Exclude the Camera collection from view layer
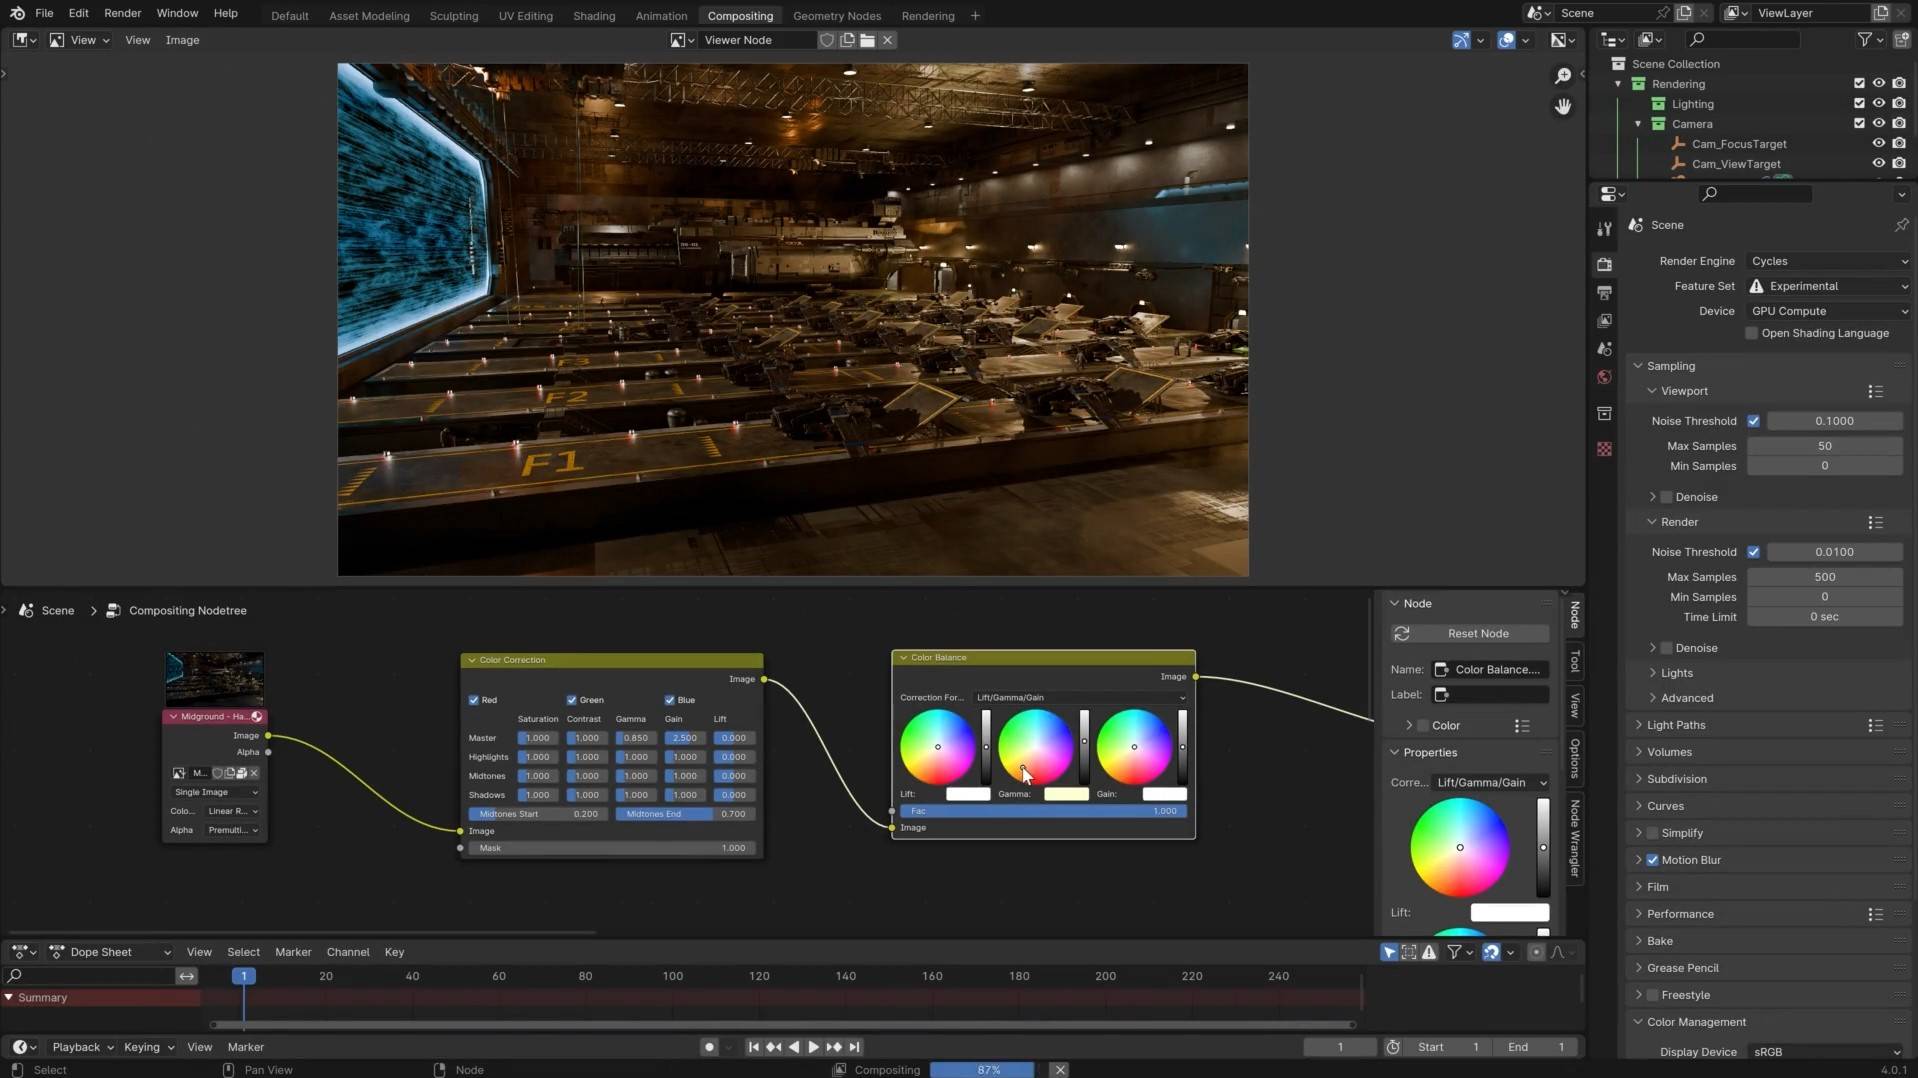 (x=1859, y=124)
